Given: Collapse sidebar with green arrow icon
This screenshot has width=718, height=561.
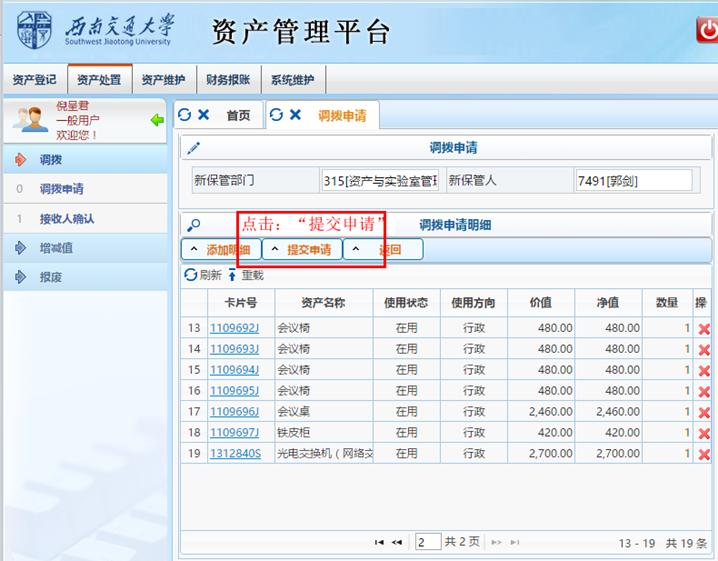Looking at the screenshot, I should (157, 120).
